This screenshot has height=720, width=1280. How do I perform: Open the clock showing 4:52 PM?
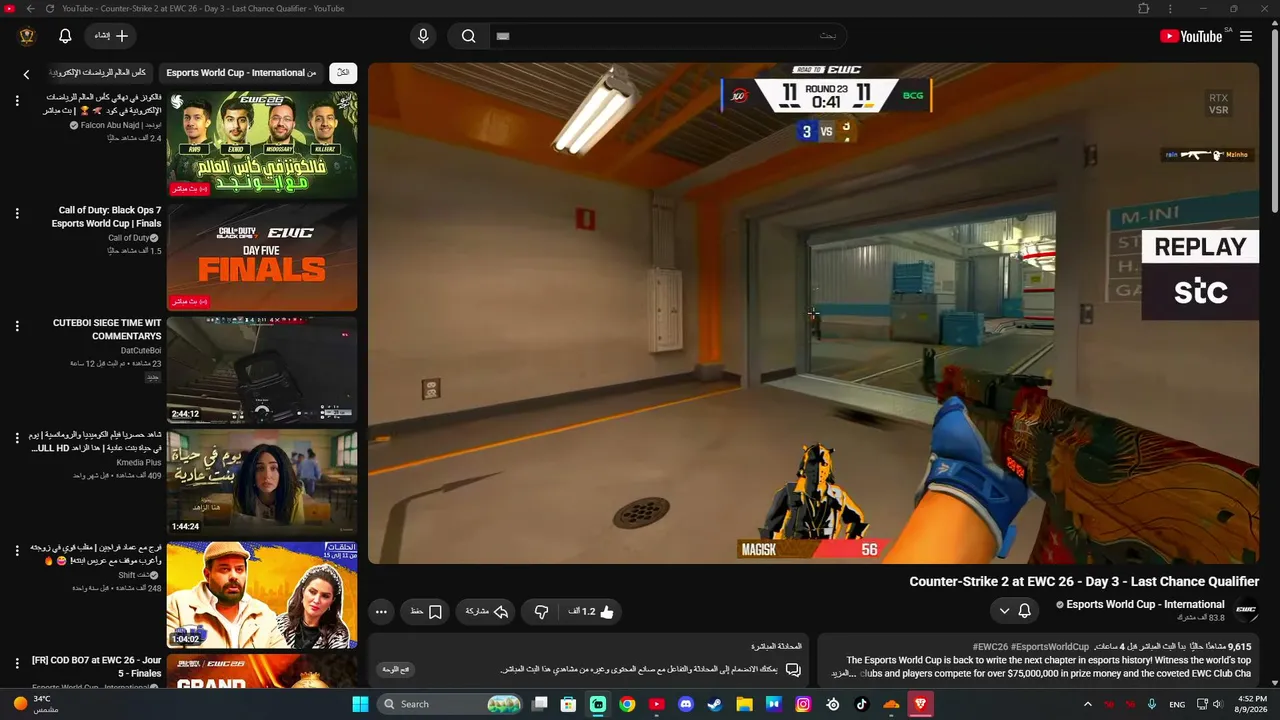pos(1252,704)
